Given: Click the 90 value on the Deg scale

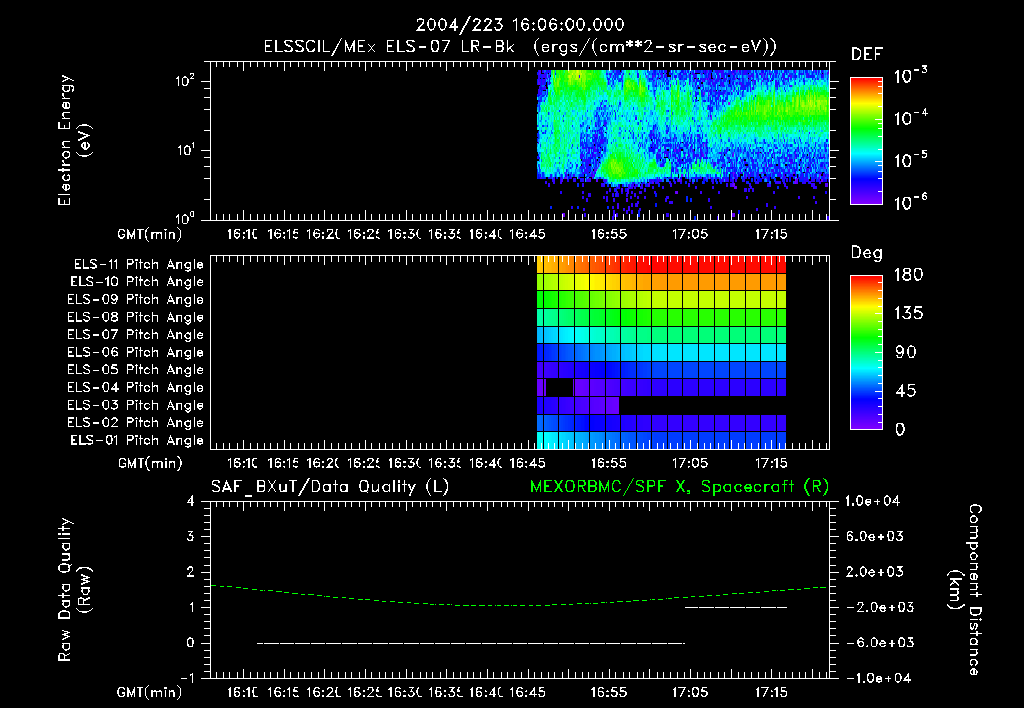Looking at the screenshot, I should coord(906,352).
